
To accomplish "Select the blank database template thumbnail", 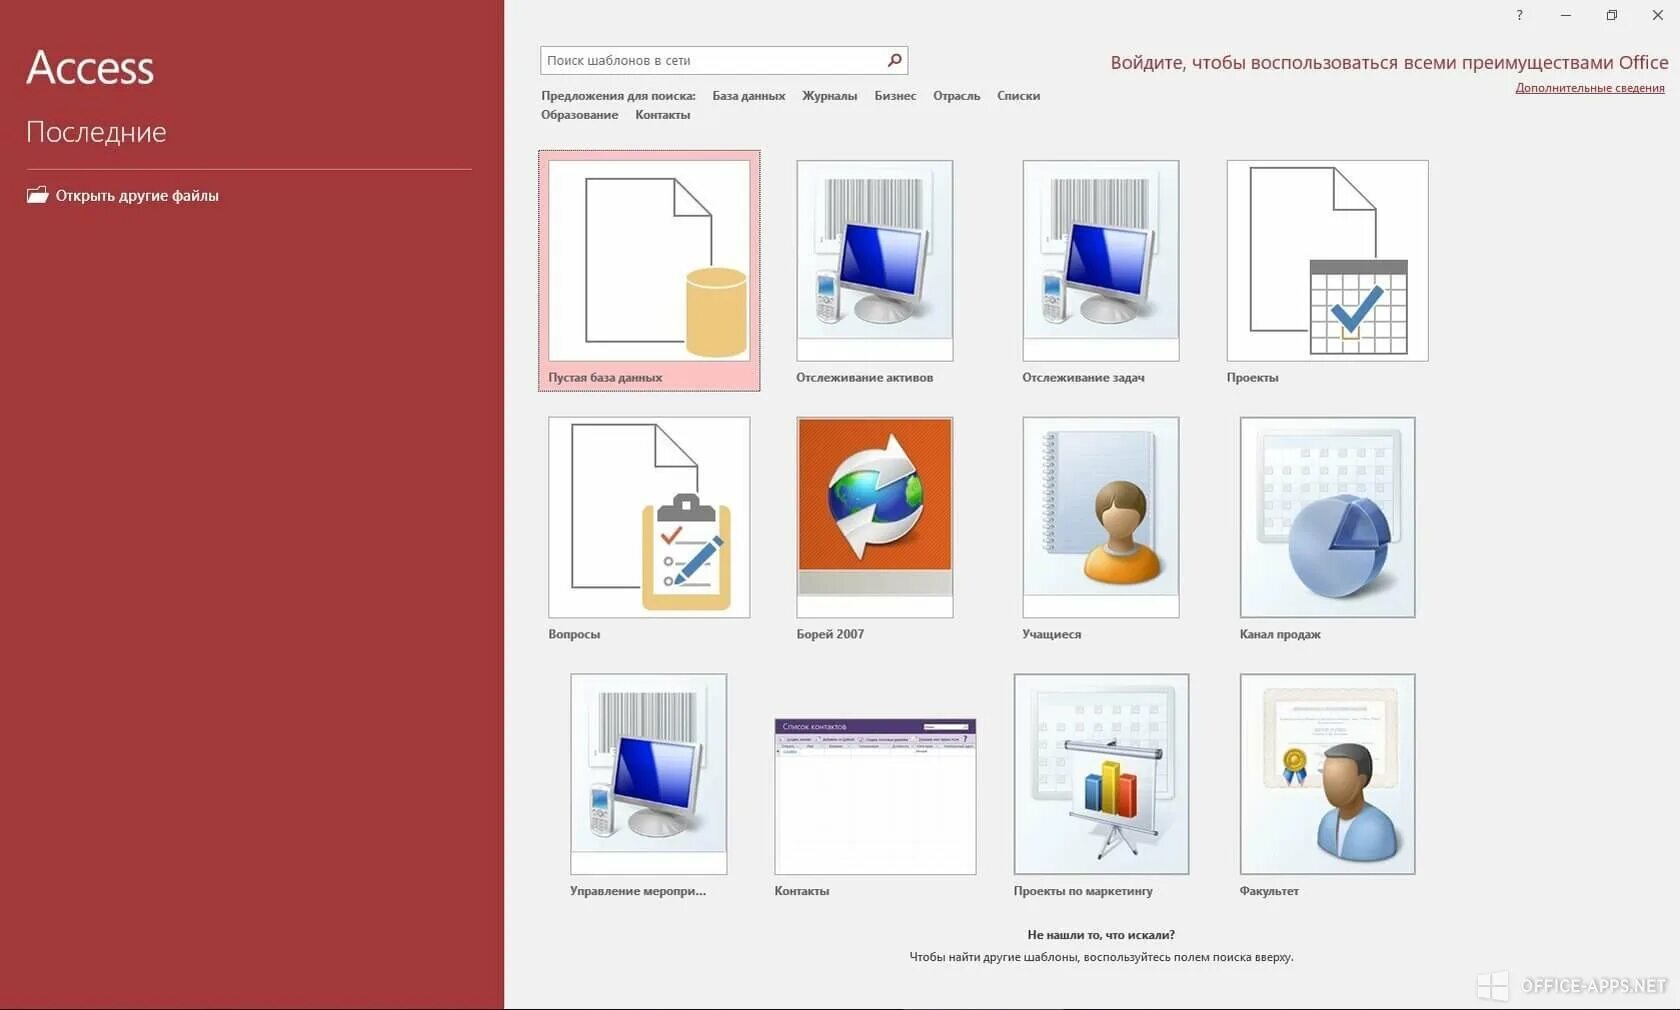I will [x=649, y=260].
